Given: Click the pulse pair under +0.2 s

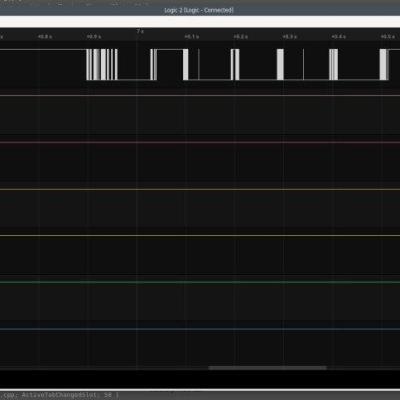Looking at the screenshot, I should (235, 65).
